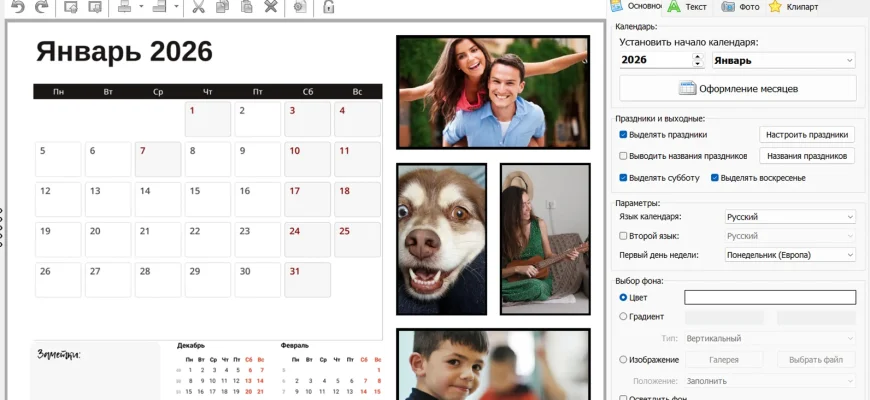Click the camera icon of Фото tab
Image resolution: width=870 pixels, height=400 pixels.
tap(728, 7)
